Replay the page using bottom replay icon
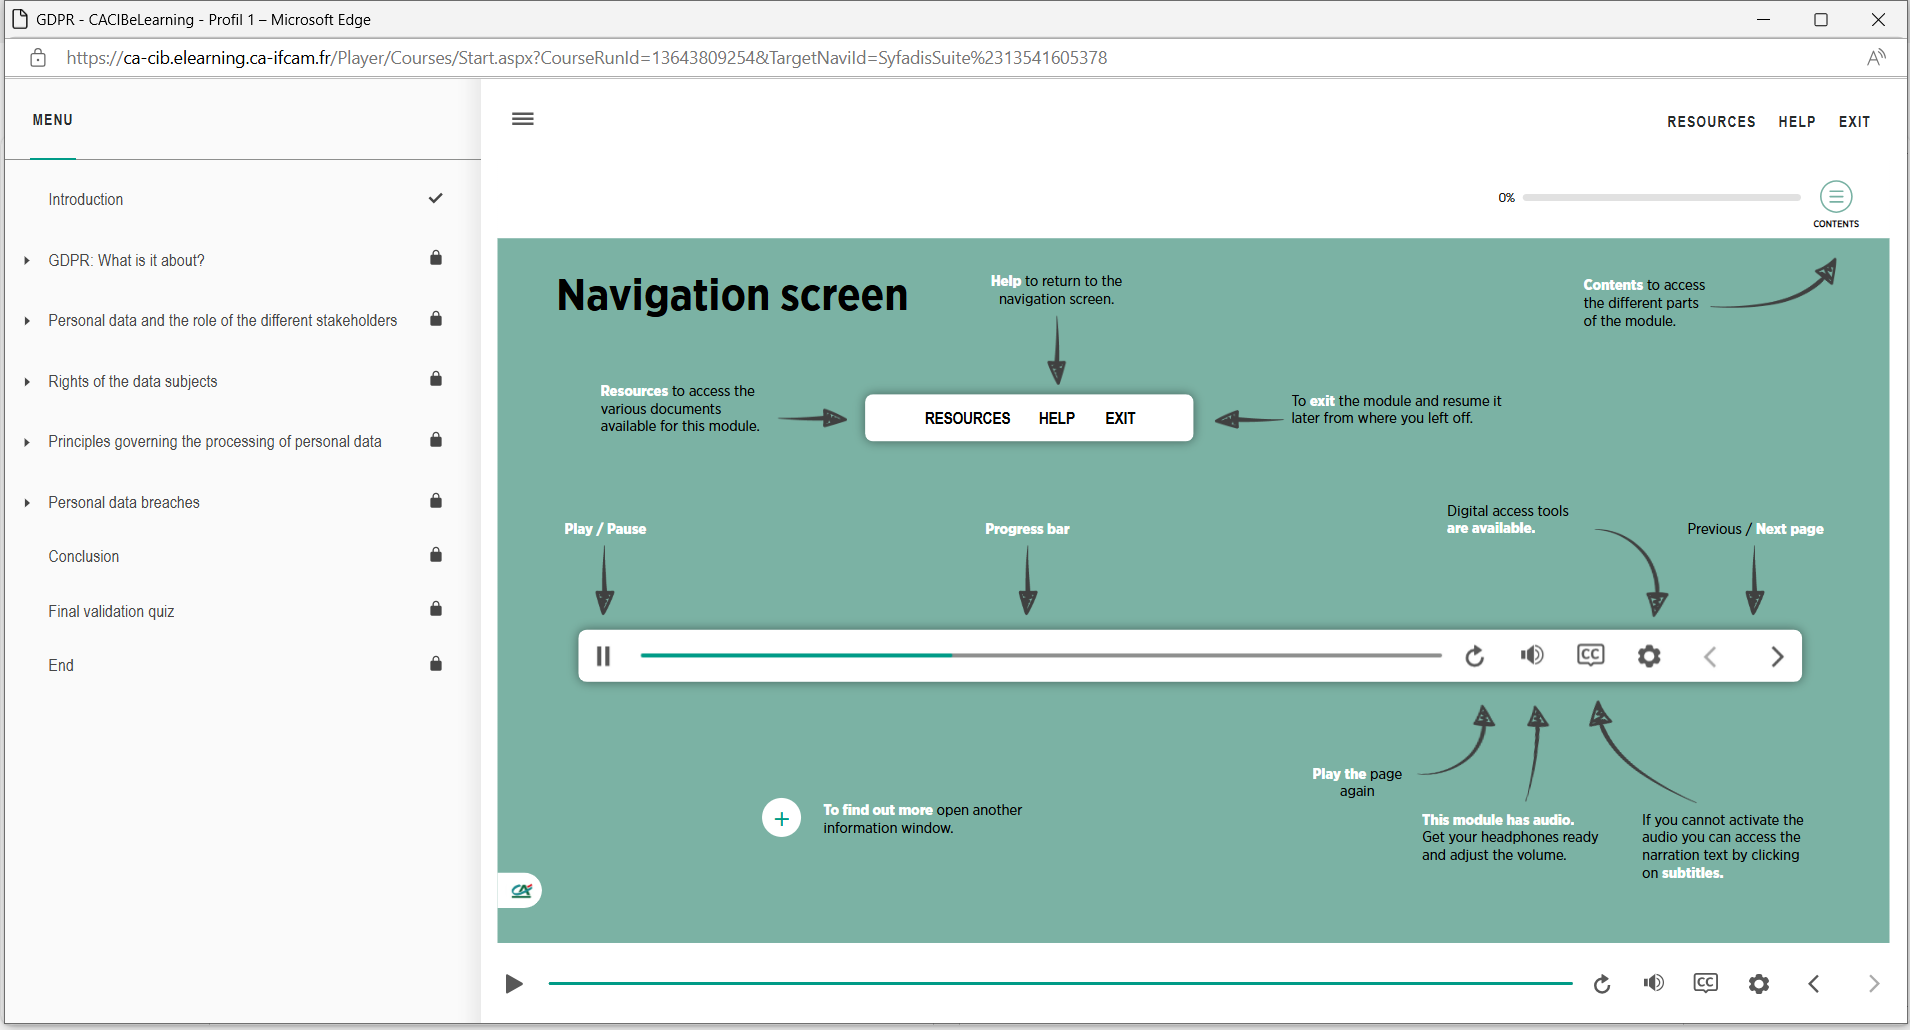The image size is (1910, 1030). click(1602, 984)
